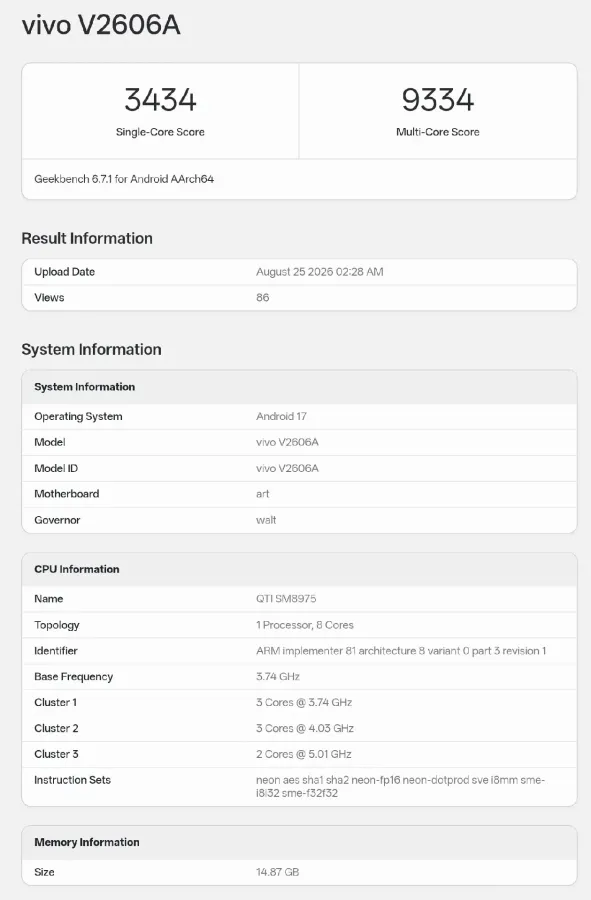This screenshot has width=591, height=900.
Task: Select the 3434 single-core score value
Action: pos(160,99)
